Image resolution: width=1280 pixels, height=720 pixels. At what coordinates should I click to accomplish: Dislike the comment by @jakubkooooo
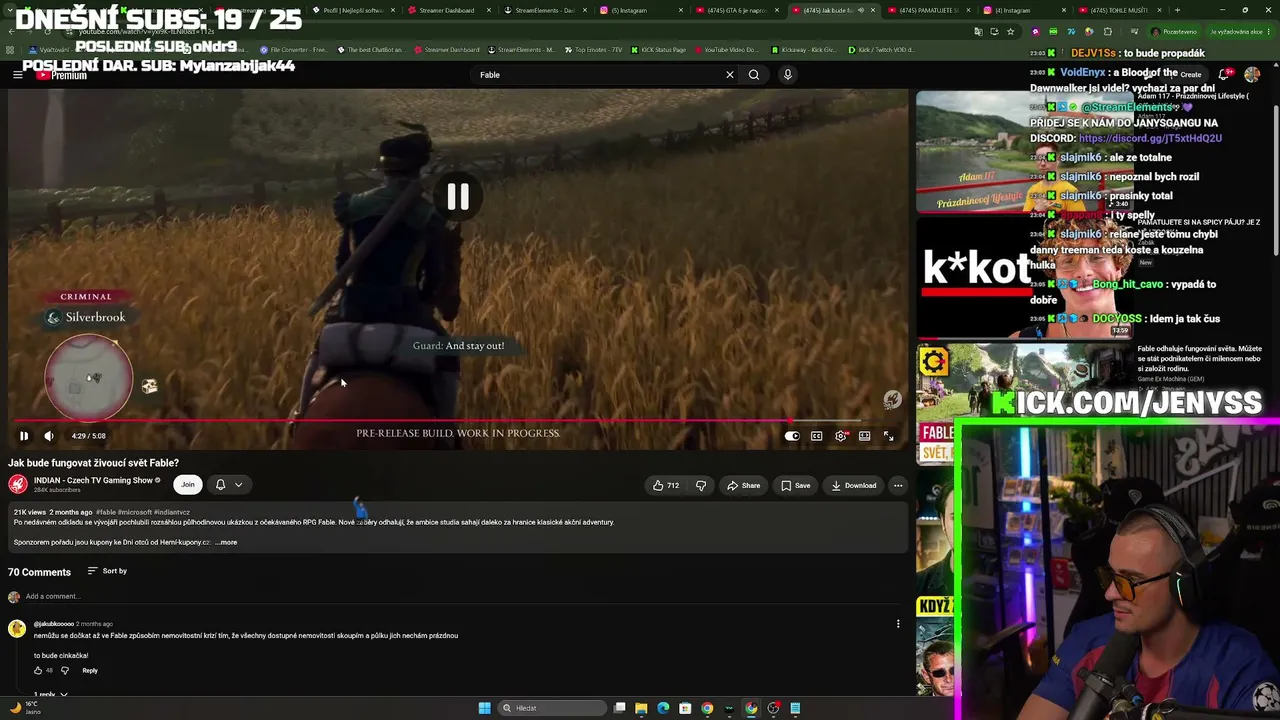[x=65, y=671]
